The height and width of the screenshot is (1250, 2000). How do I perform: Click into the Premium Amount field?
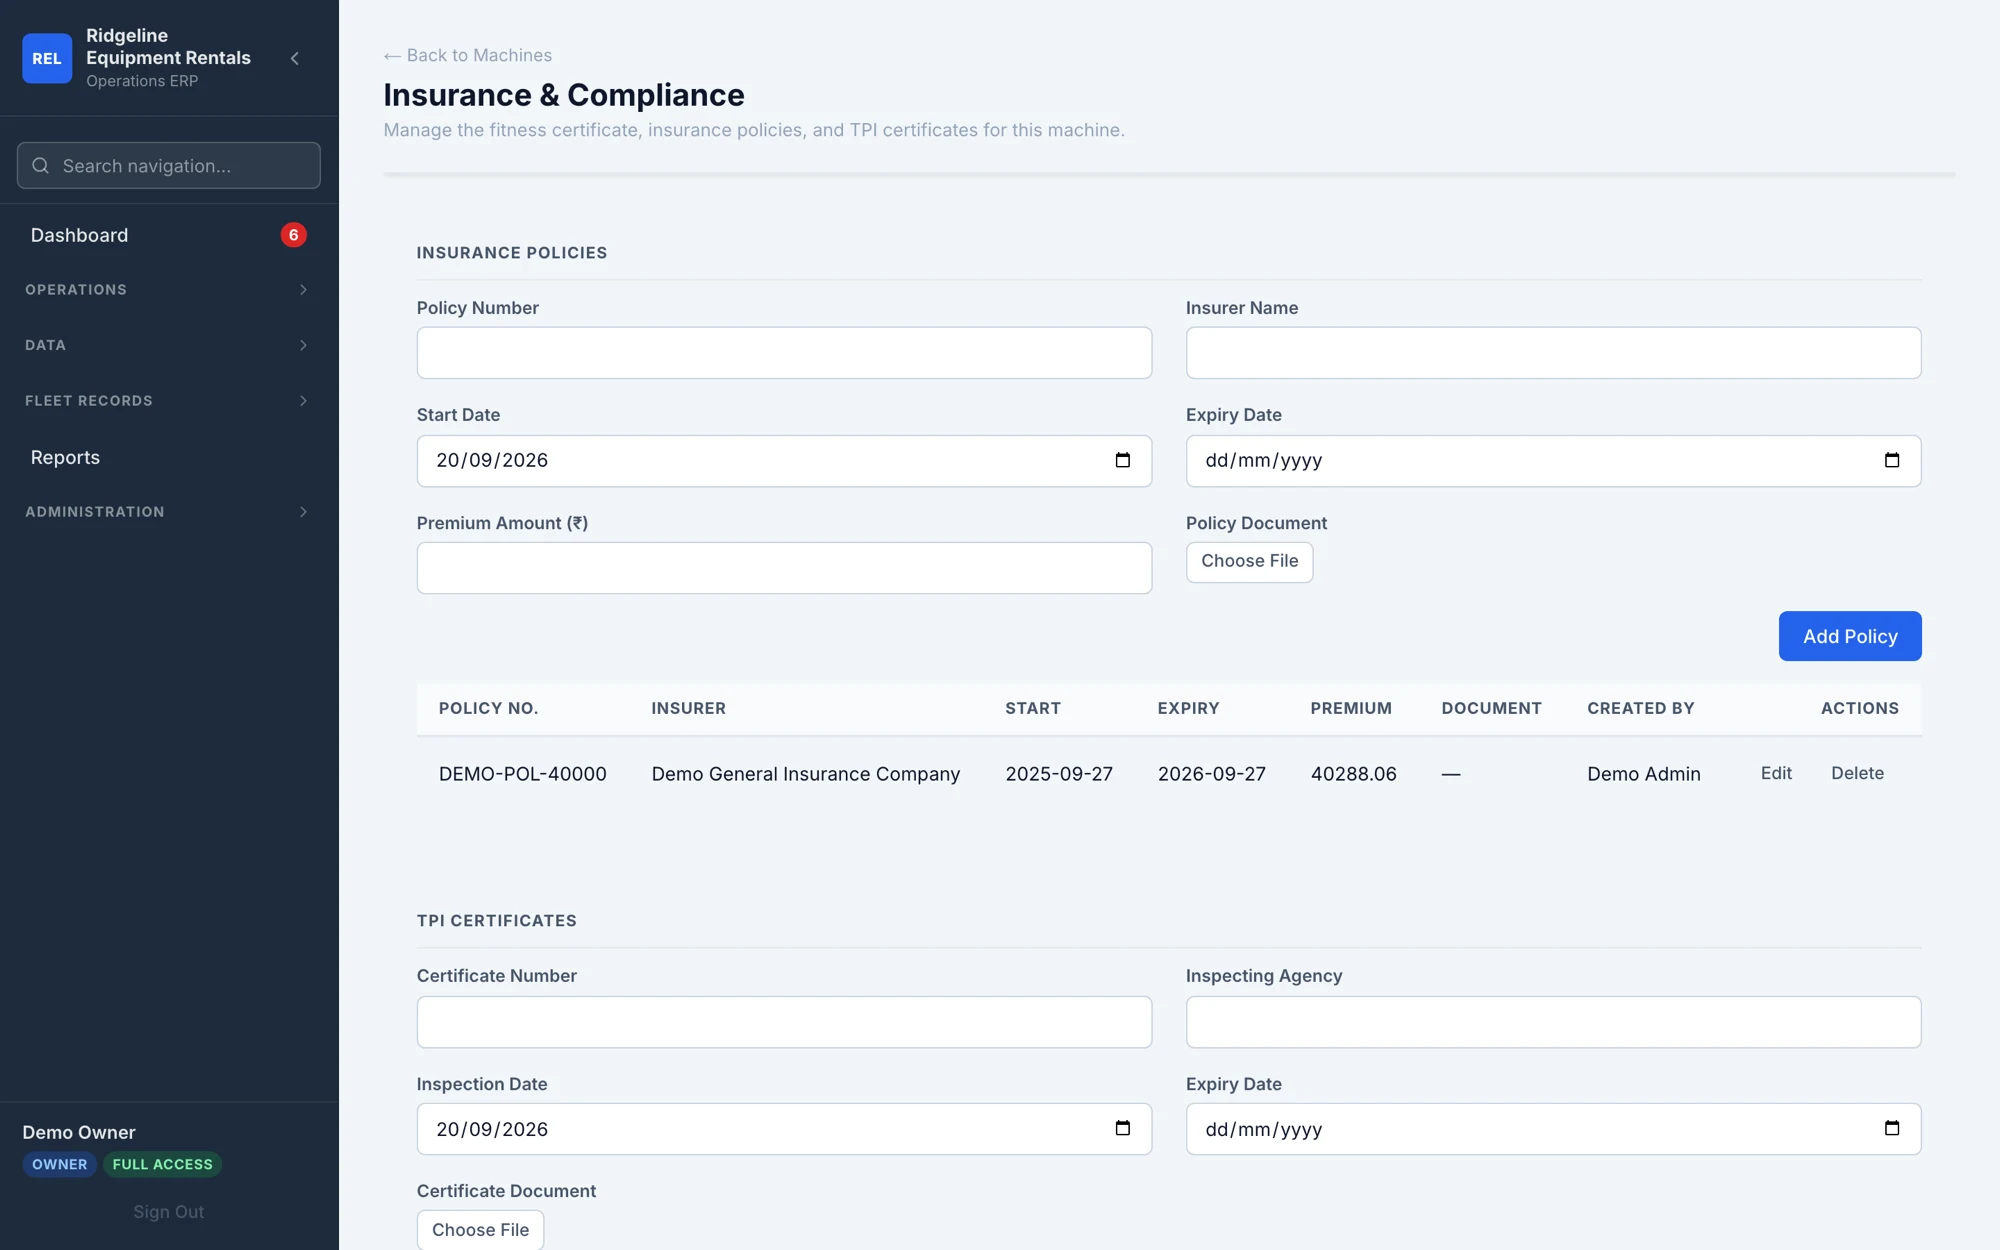click(784, 568)
